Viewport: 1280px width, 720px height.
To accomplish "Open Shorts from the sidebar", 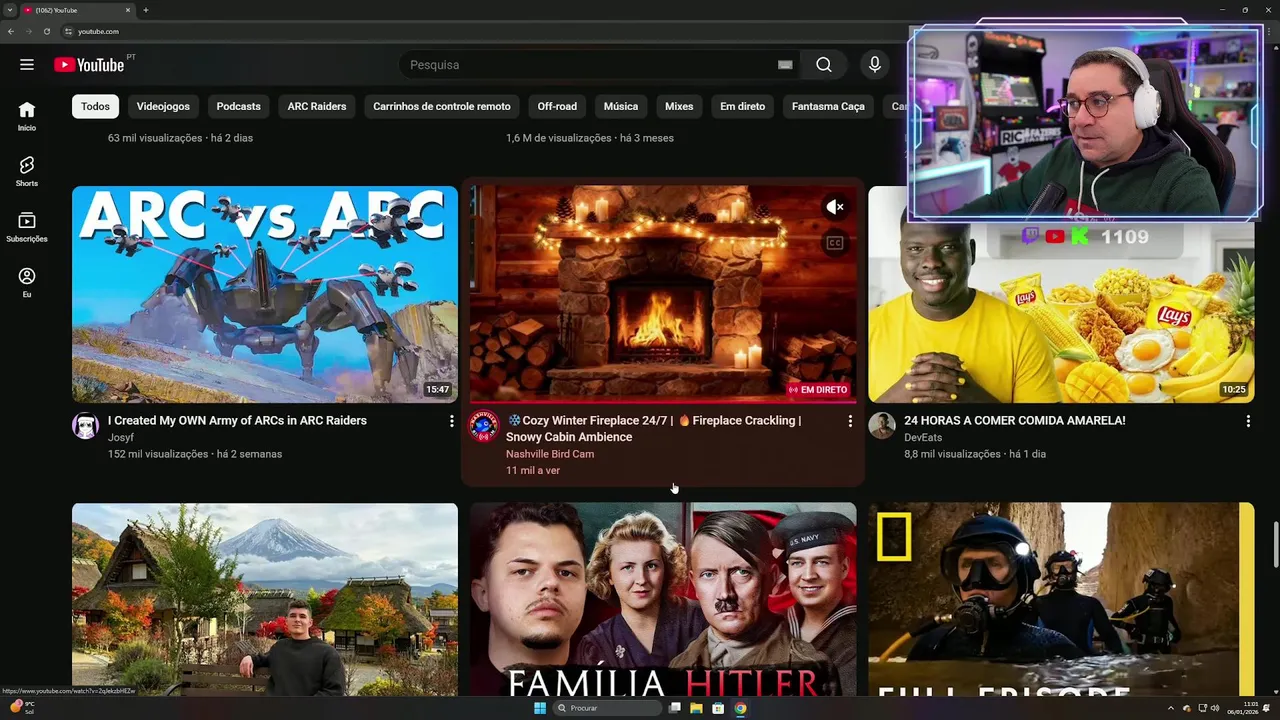I will point(27,171).
